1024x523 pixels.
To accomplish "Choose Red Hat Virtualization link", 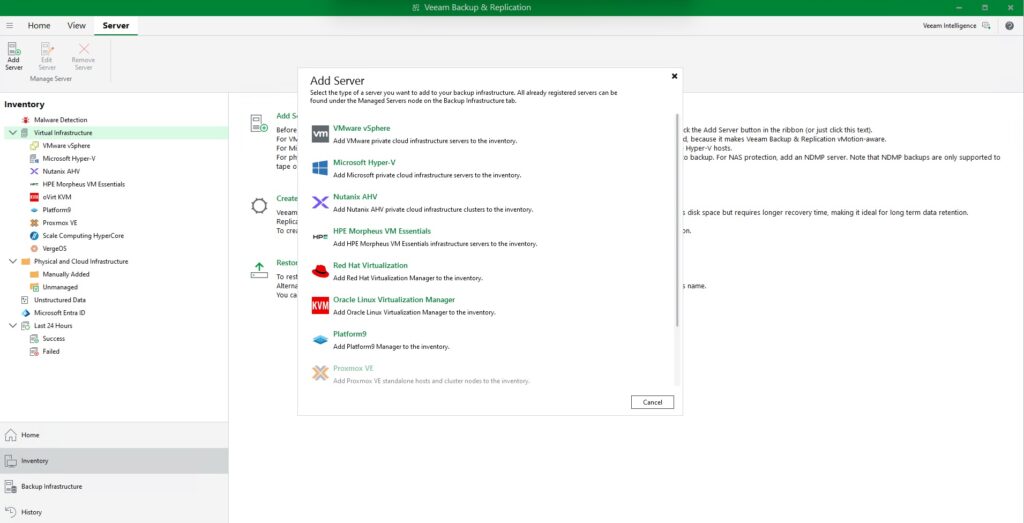I will [x=370, y=266].
